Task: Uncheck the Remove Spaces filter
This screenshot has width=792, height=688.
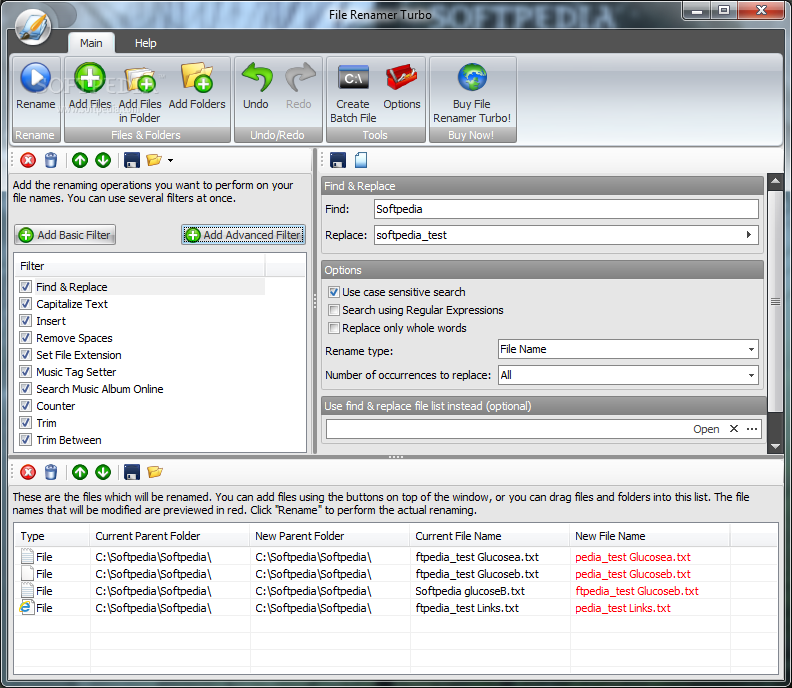Action: (x=25, y=338)
